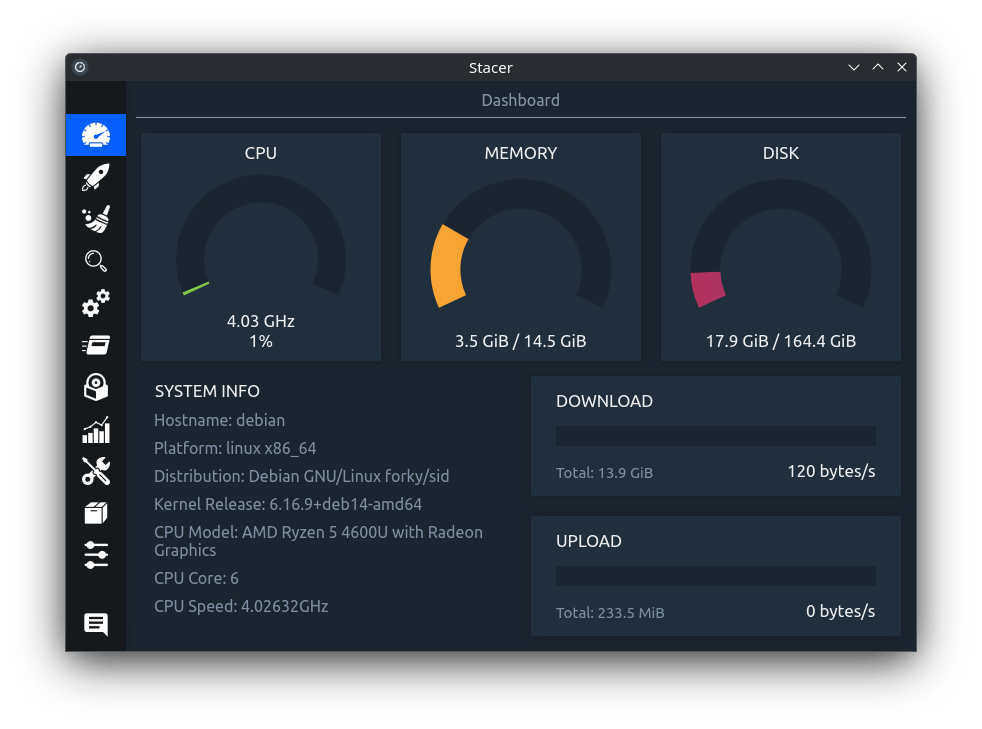Open Uninstaller disk-box sidebar icon

pyautogui.click(x=96, y=387)
